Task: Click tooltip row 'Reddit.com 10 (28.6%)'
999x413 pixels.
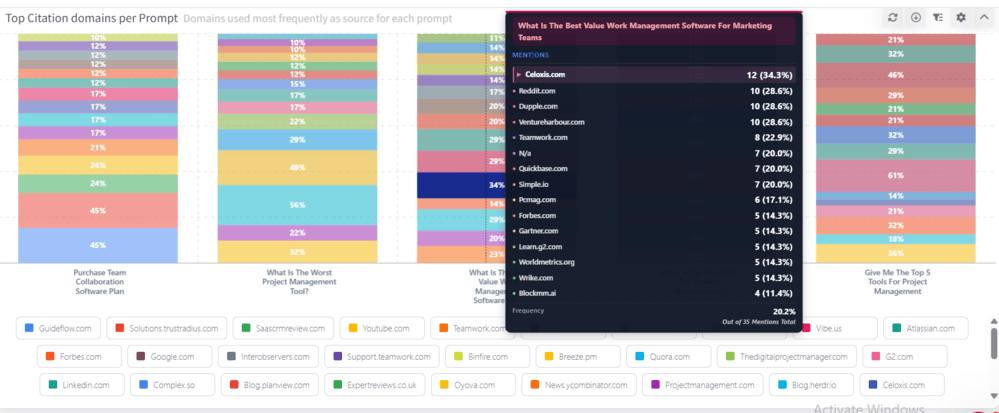Action: (654, 91)
